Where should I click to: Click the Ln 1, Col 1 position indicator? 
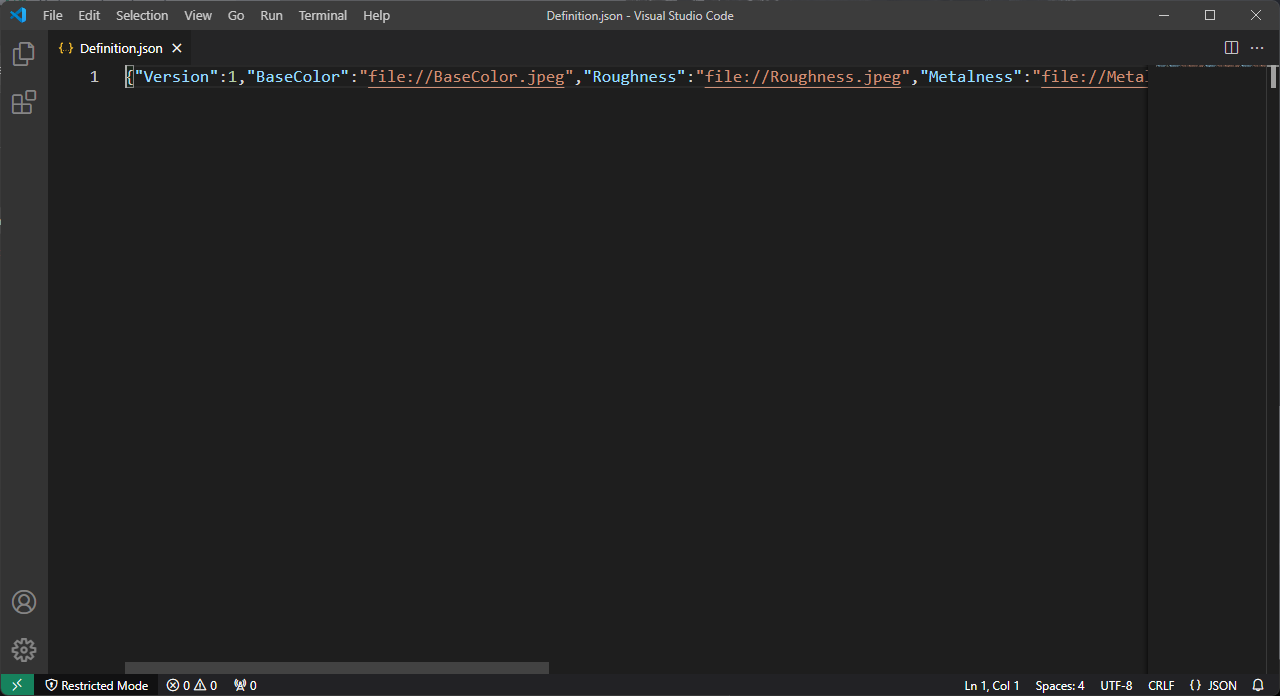click(x=991, y=685)
